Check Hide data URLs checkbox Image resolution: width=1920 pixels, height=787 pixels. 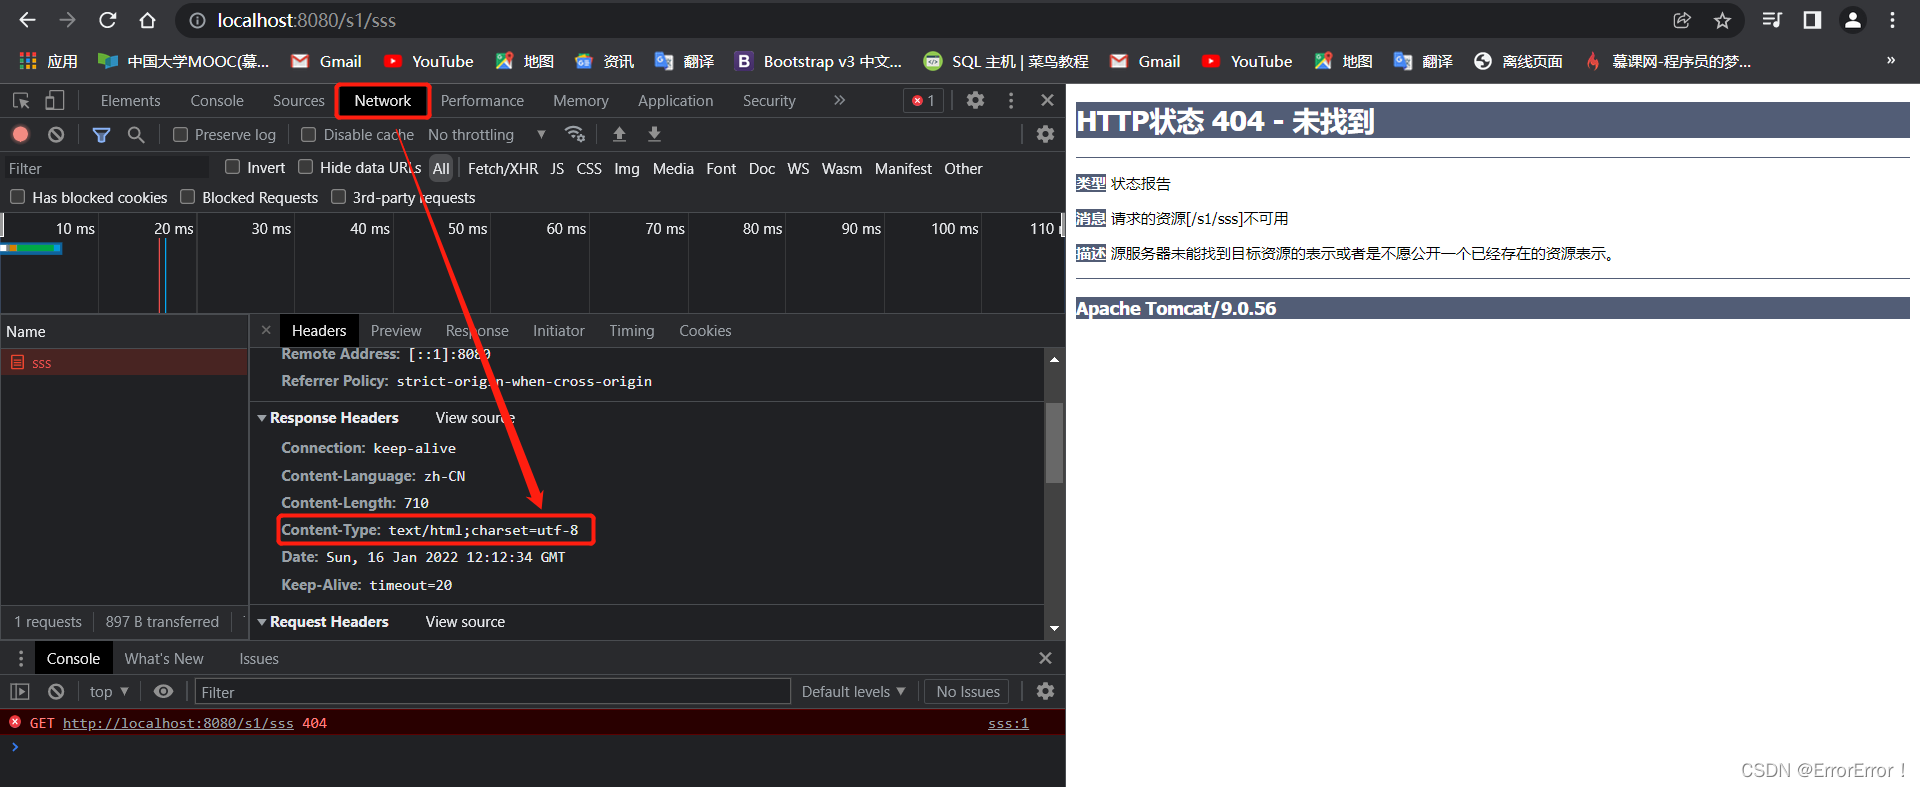[305, 167]
